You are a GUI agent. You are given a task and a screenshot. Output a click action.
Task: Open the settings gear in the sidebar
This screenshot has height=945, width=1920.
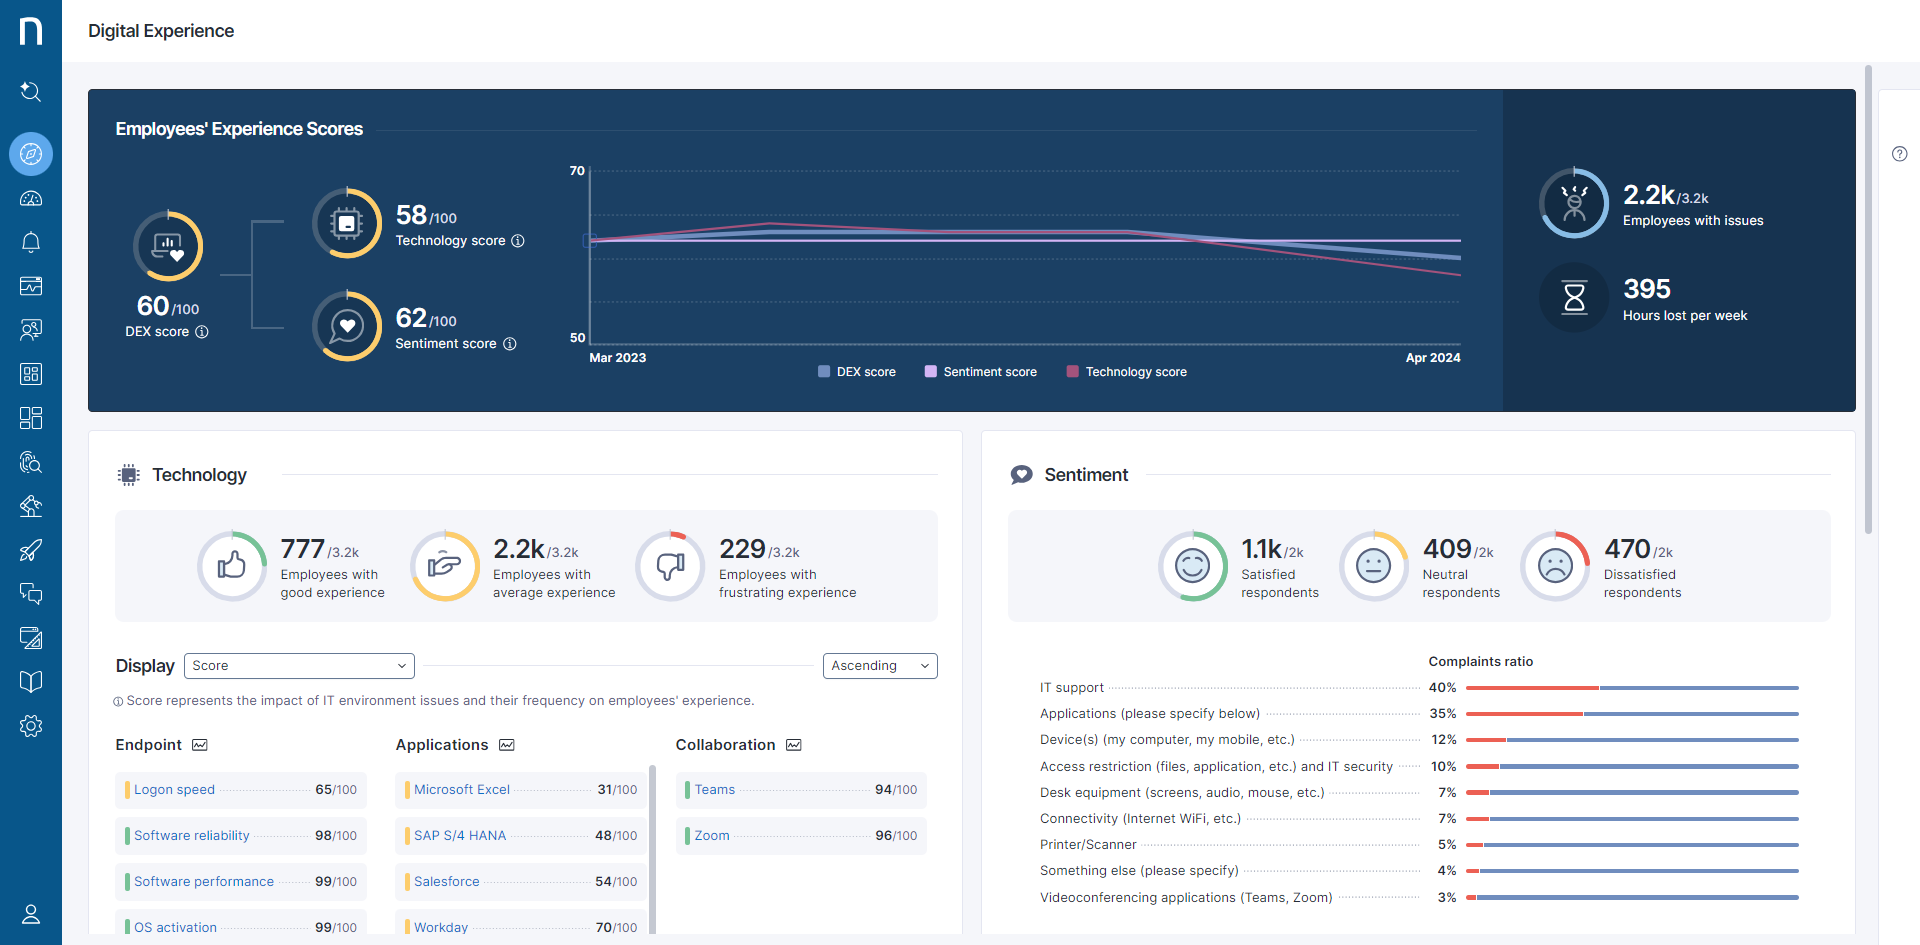31,726
